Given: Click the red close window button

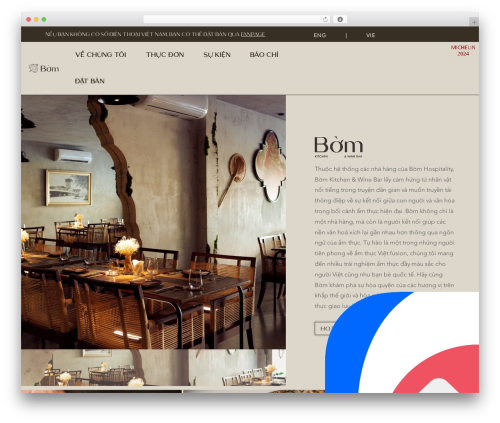Looking at the screenshot, I should pos(29,20).
